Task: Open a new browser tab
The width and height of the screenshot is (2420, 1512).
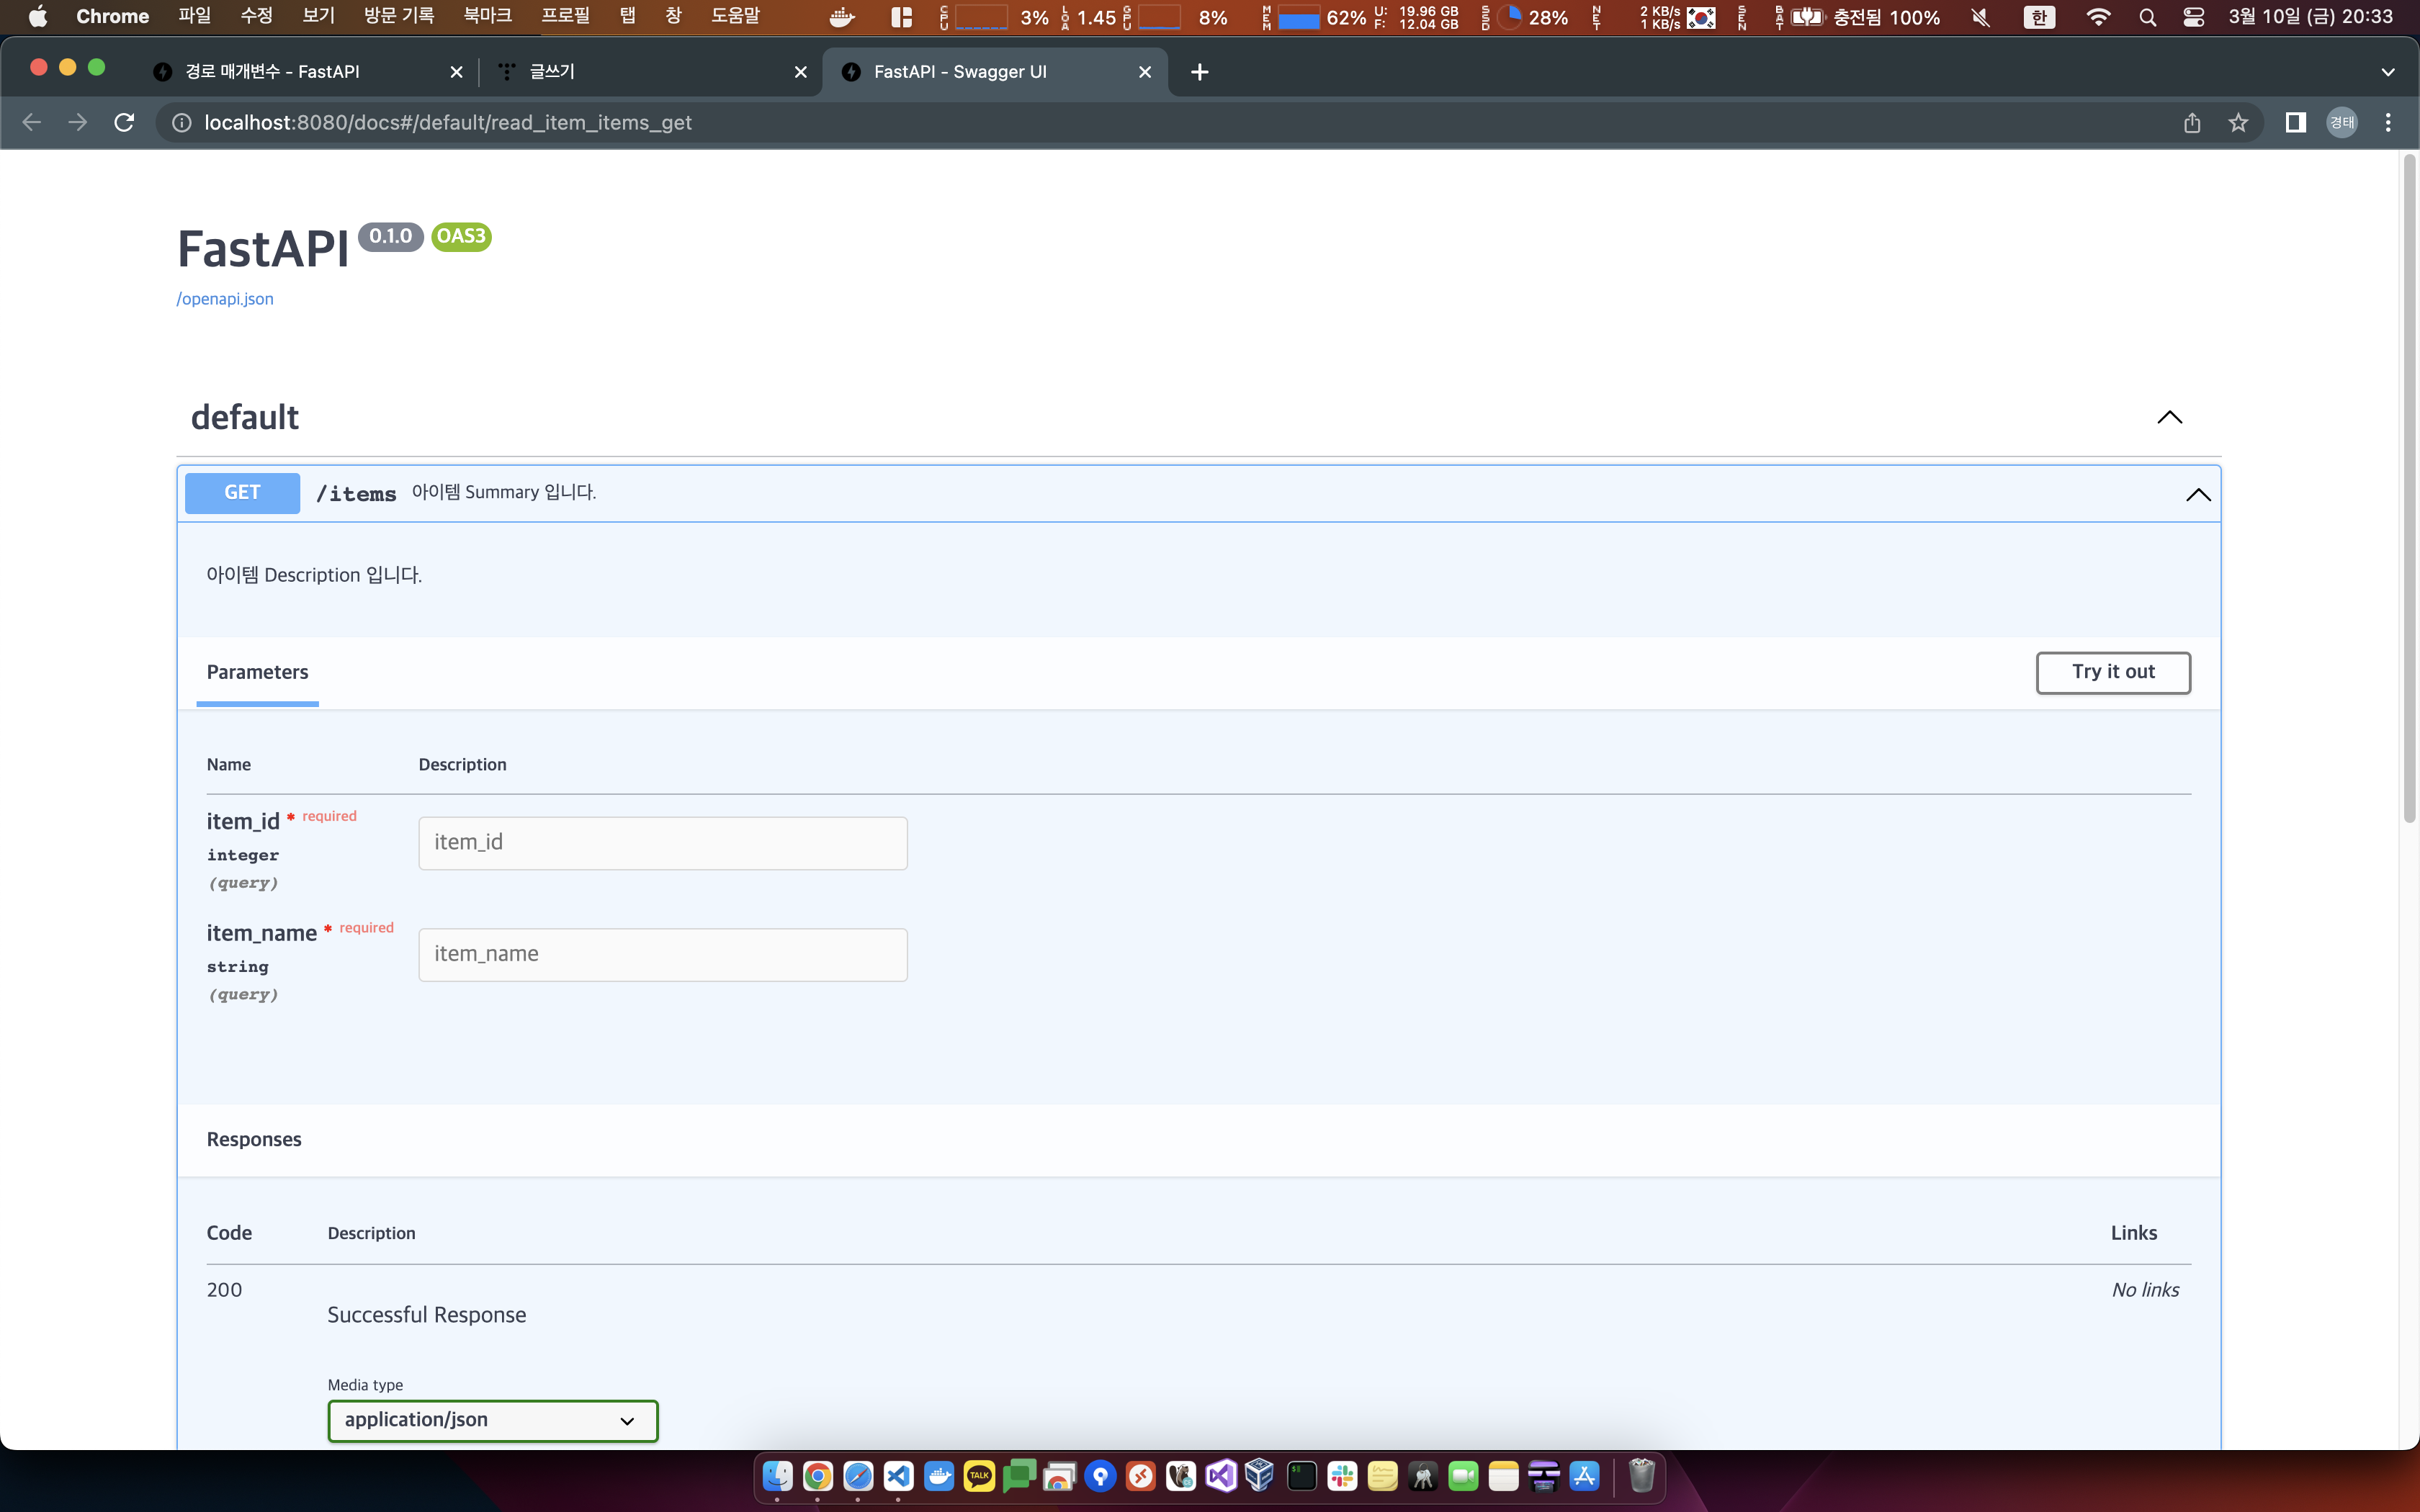Action: [1200, 72]
